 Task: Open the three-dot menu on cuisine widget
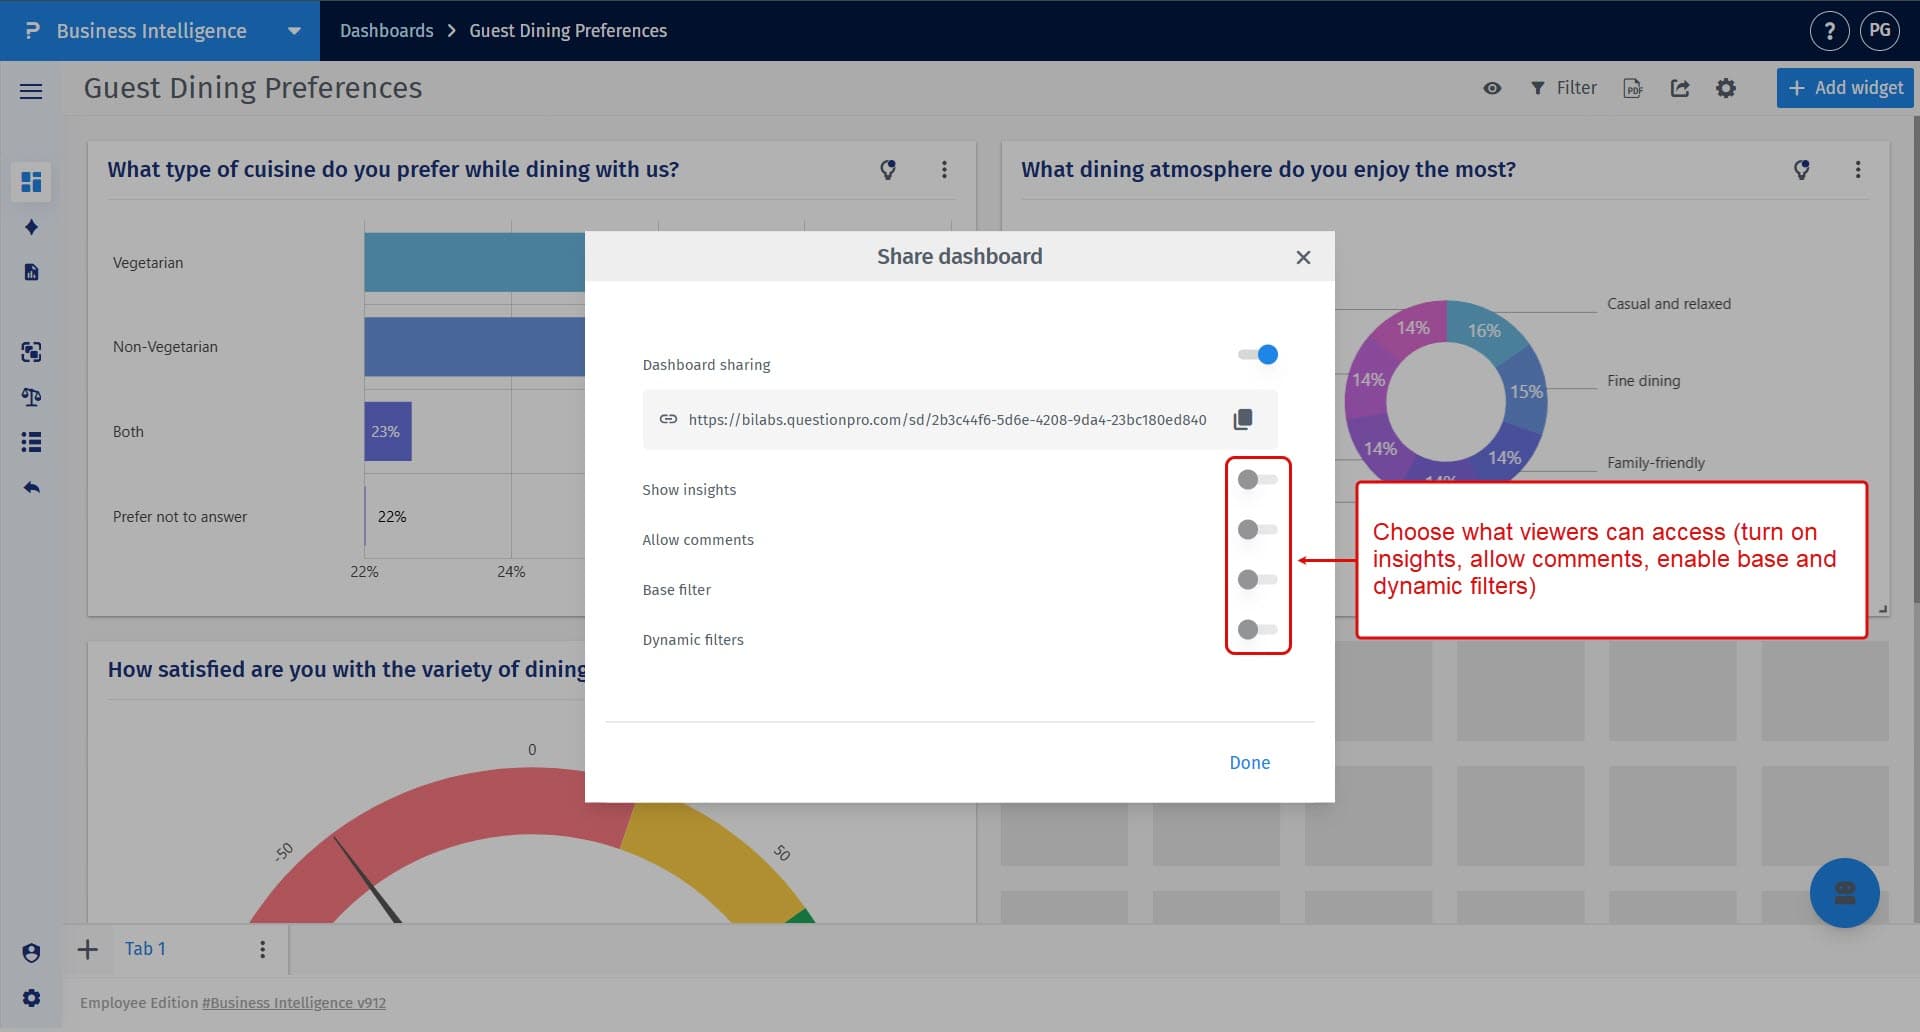tap(943, 170)
